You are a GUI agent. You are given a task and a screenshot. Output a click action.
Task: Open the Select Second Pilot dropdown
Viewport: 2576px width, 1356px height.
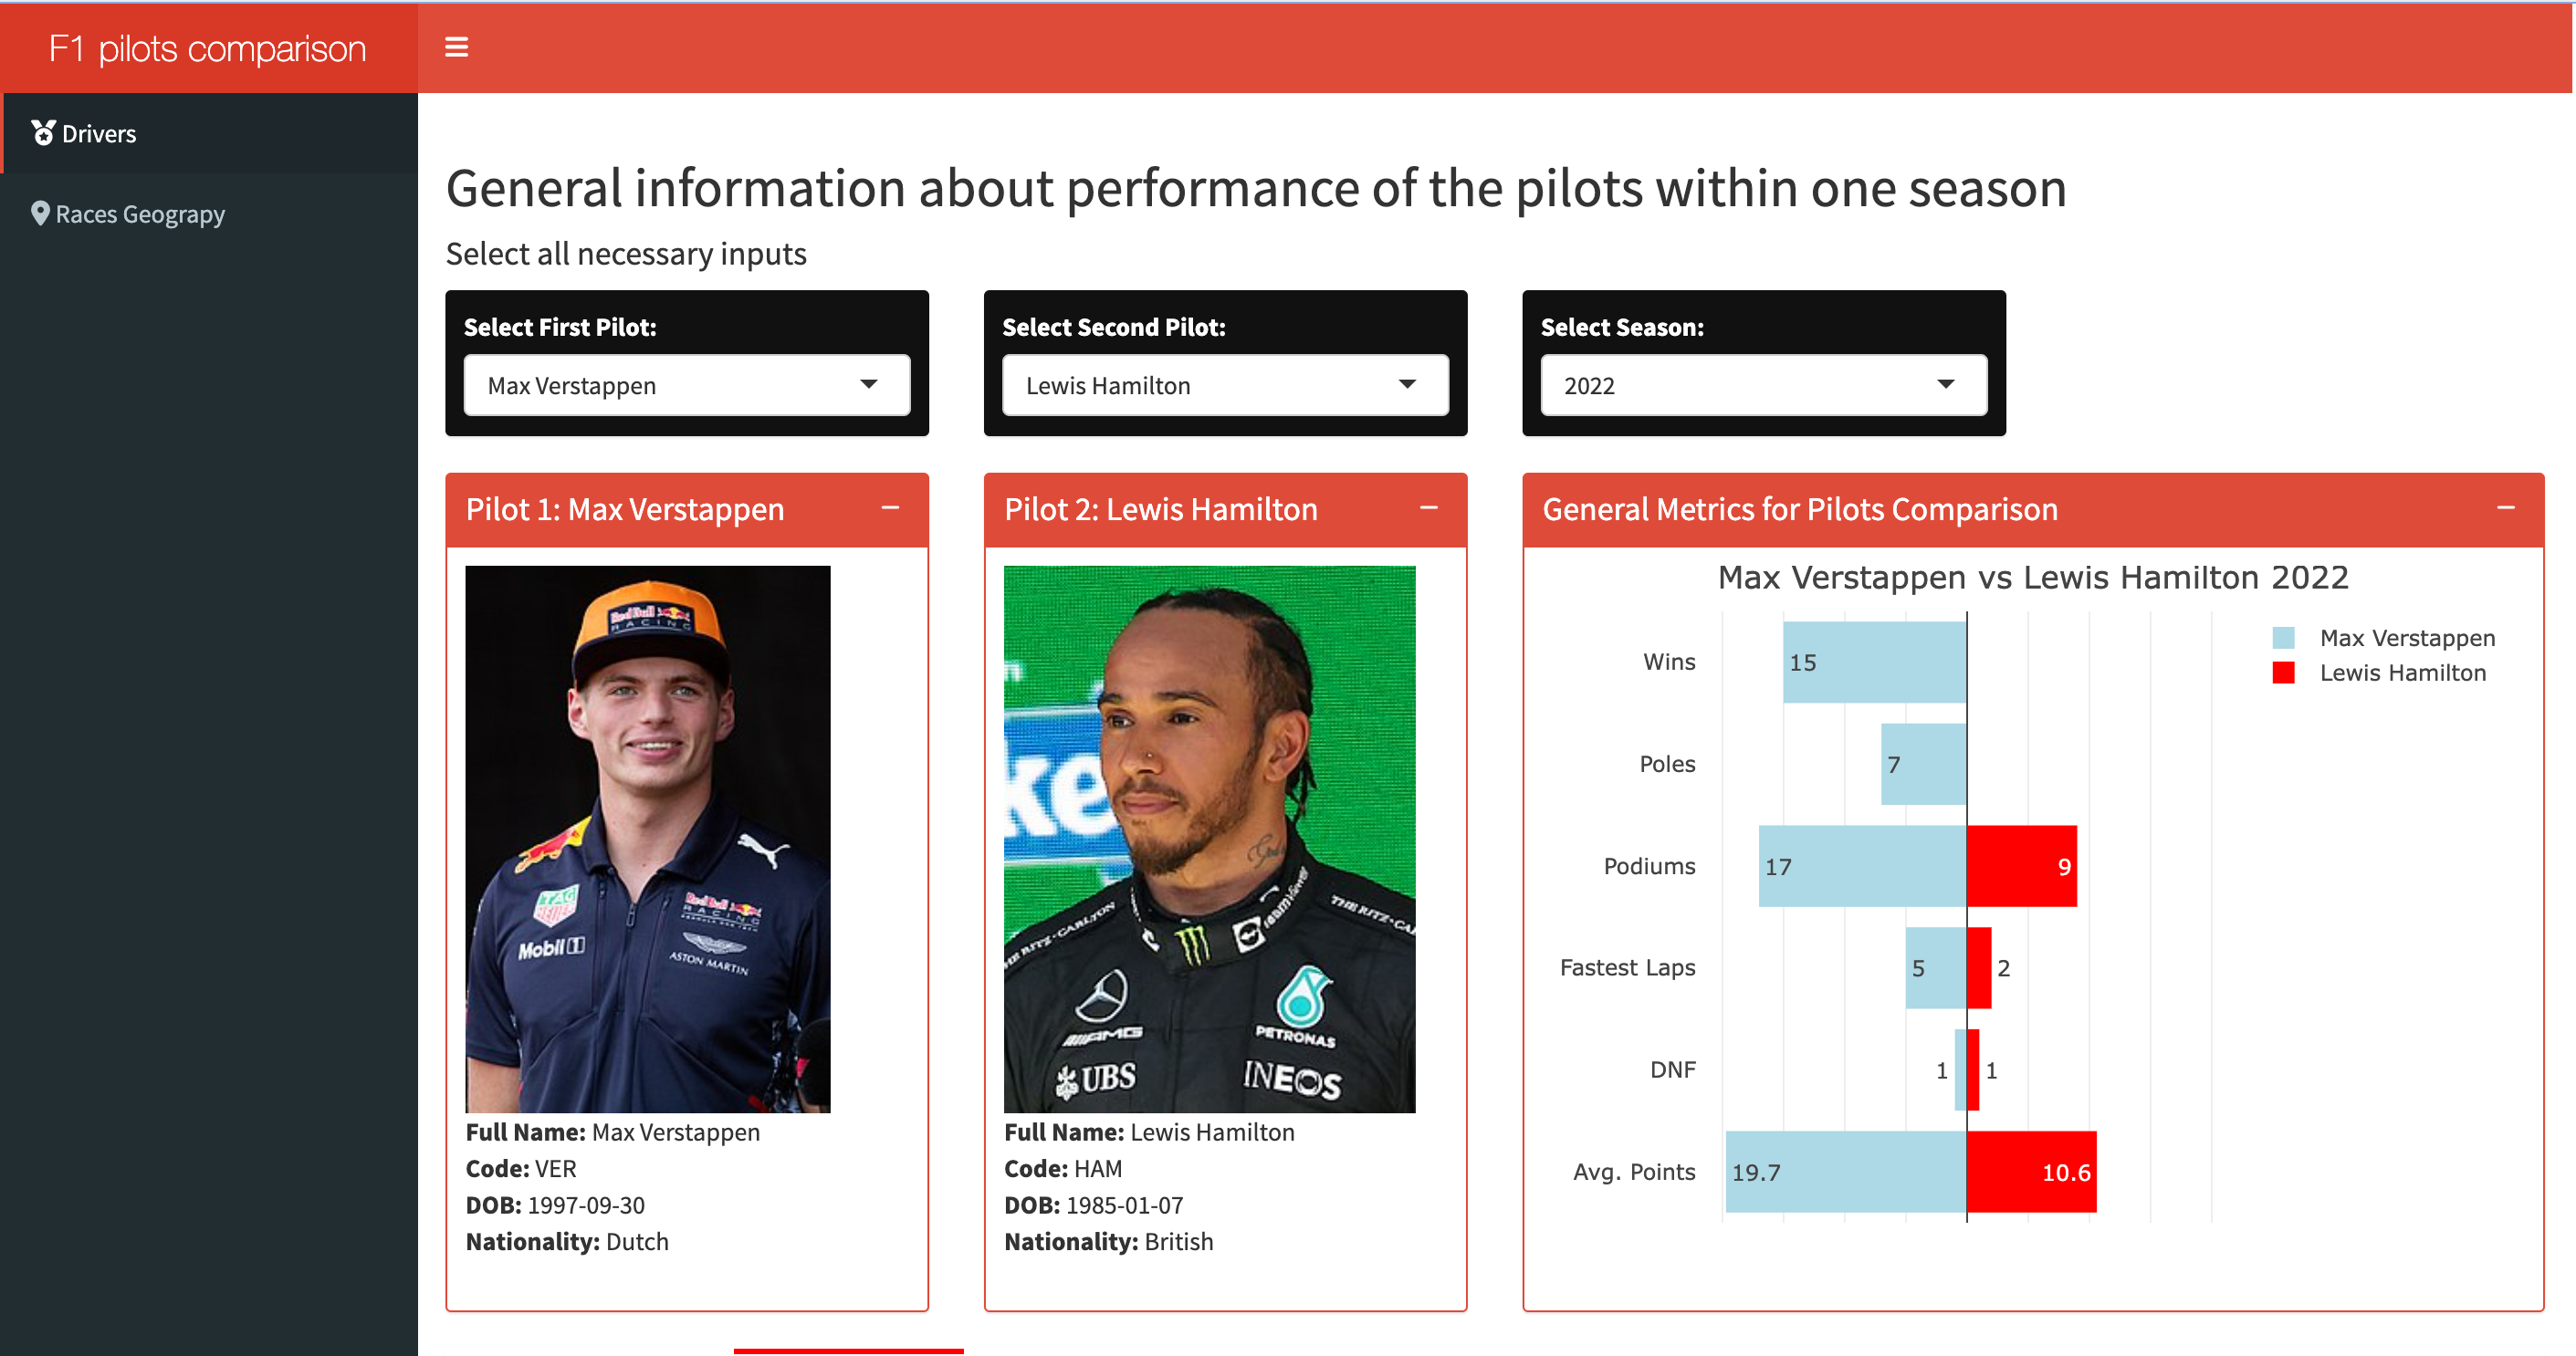[x=1225, y=385]
